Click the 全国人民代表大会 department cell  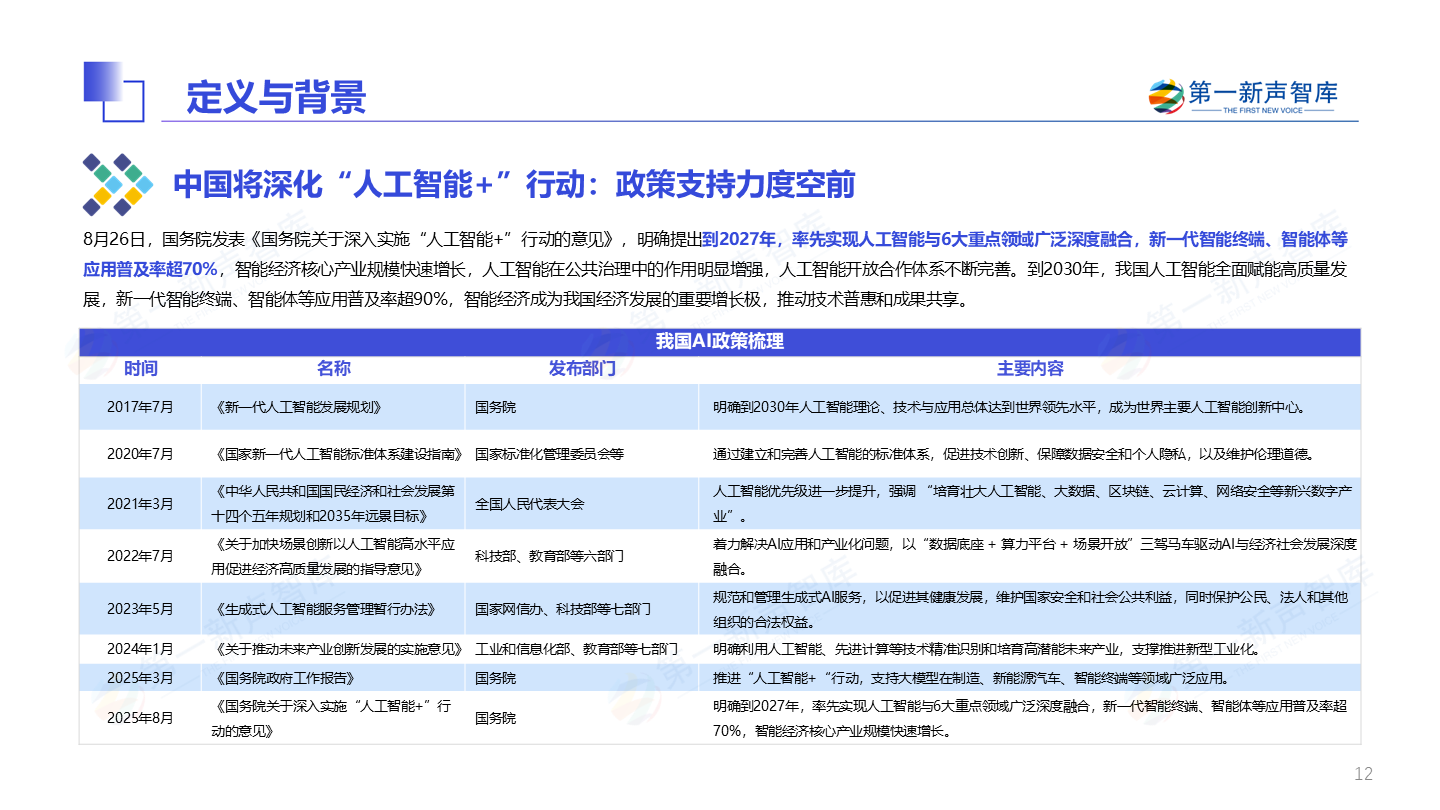(529, 504)
